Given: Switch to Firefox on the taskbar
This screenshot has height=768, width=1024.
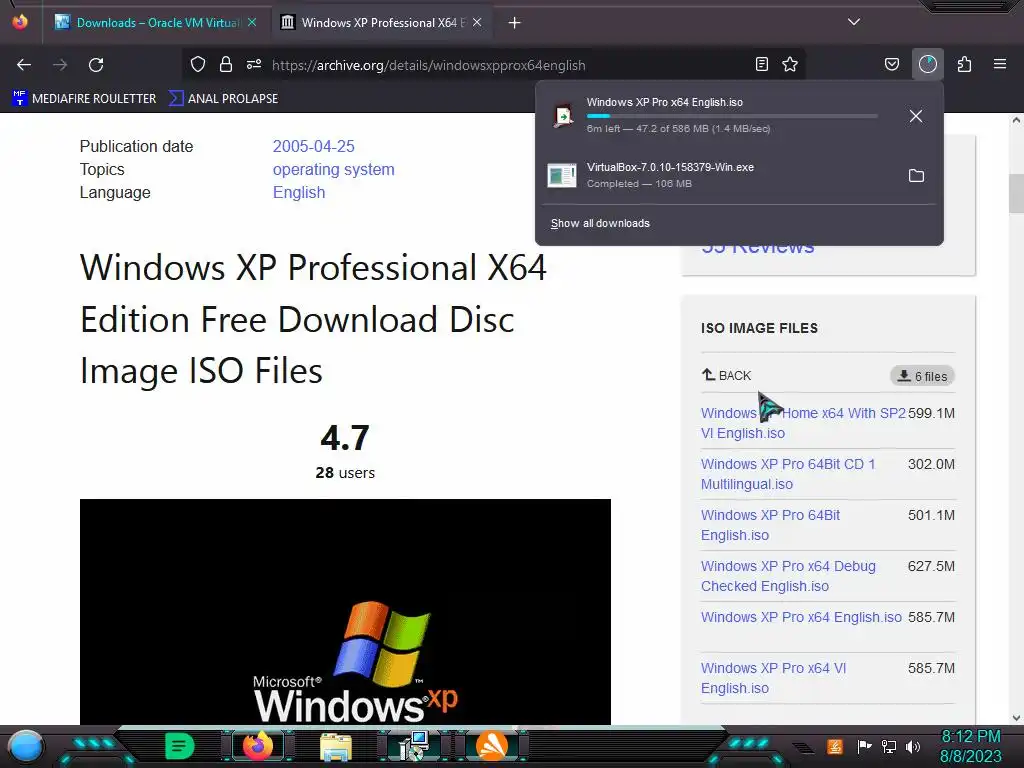Looking at the screenshot, I should pos(258,746).
